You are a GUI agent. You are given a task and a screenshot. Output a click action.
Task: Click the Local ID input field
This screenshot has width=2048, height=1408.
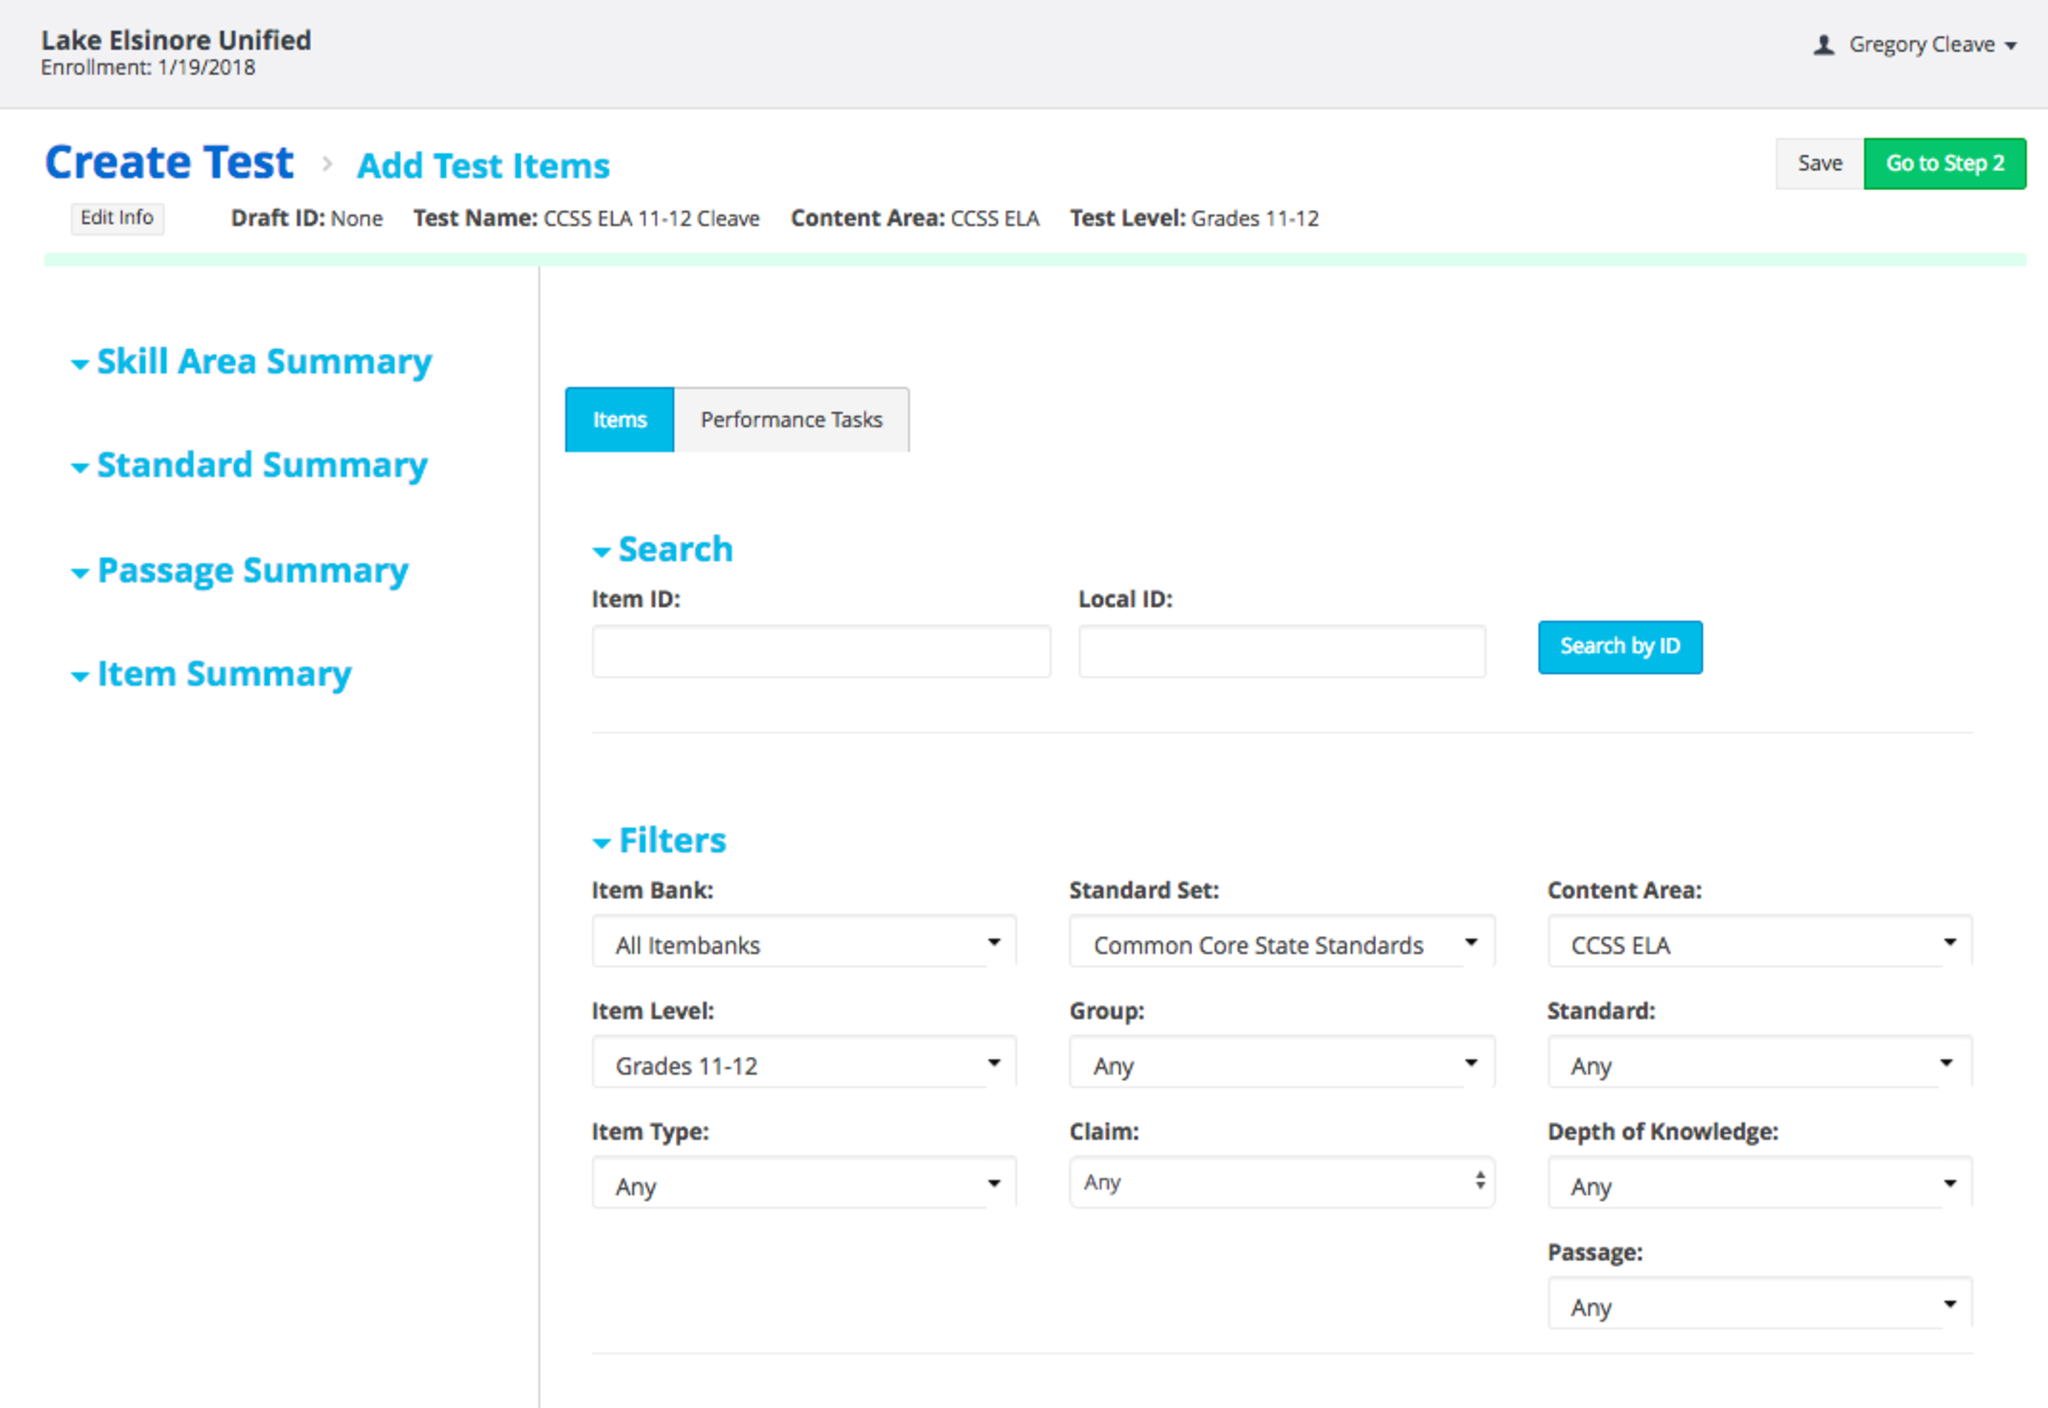1281,652
